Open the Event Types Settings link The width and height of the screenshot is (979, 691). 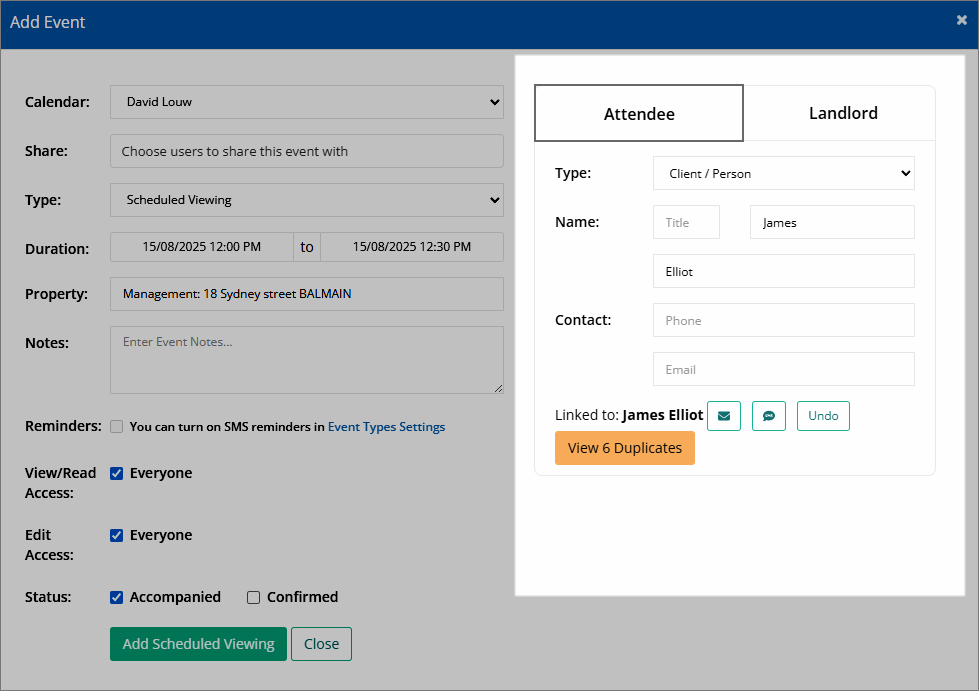coord(386,427)
